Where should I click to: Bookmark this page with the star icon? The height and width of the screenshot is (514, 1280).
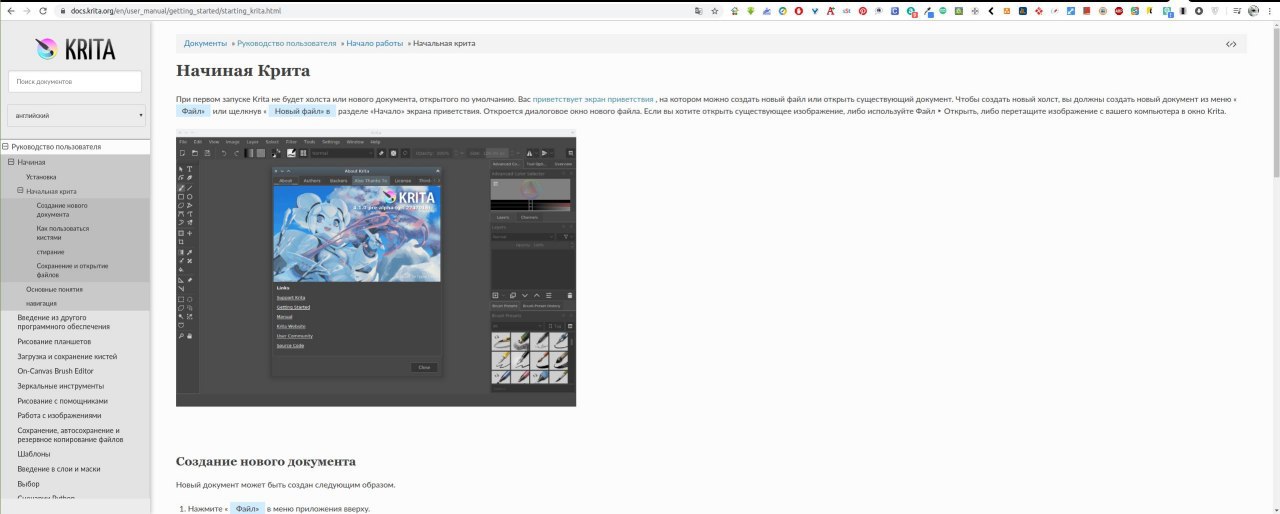714,10
